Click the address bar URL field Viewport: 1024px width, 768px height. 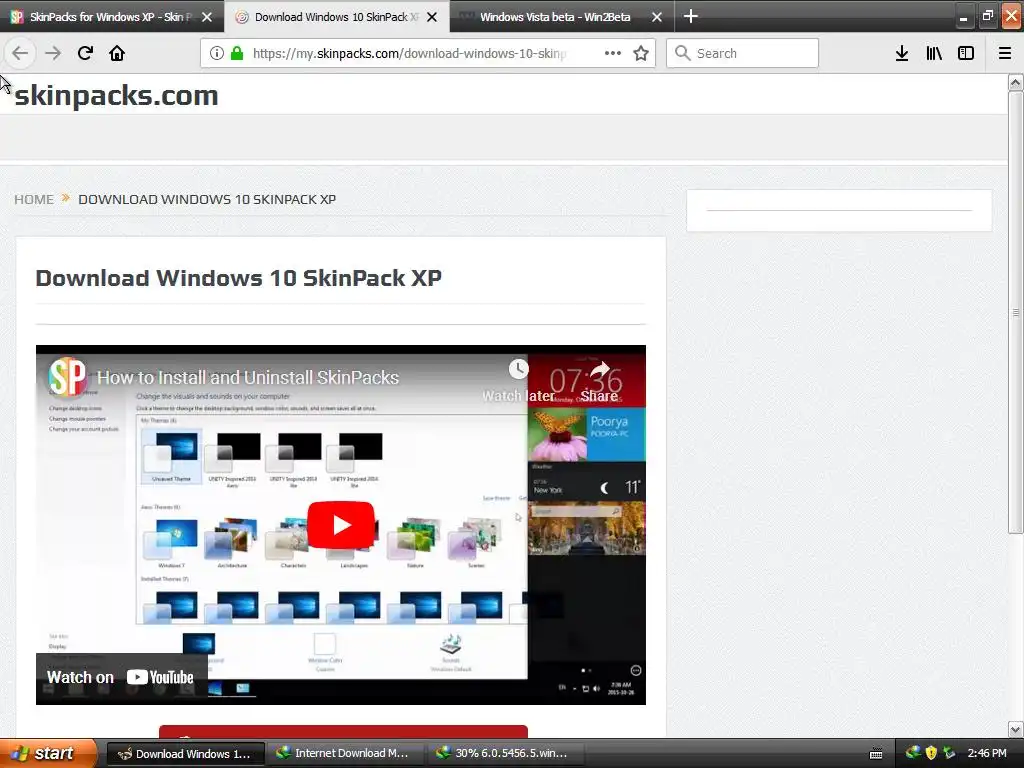409,54
